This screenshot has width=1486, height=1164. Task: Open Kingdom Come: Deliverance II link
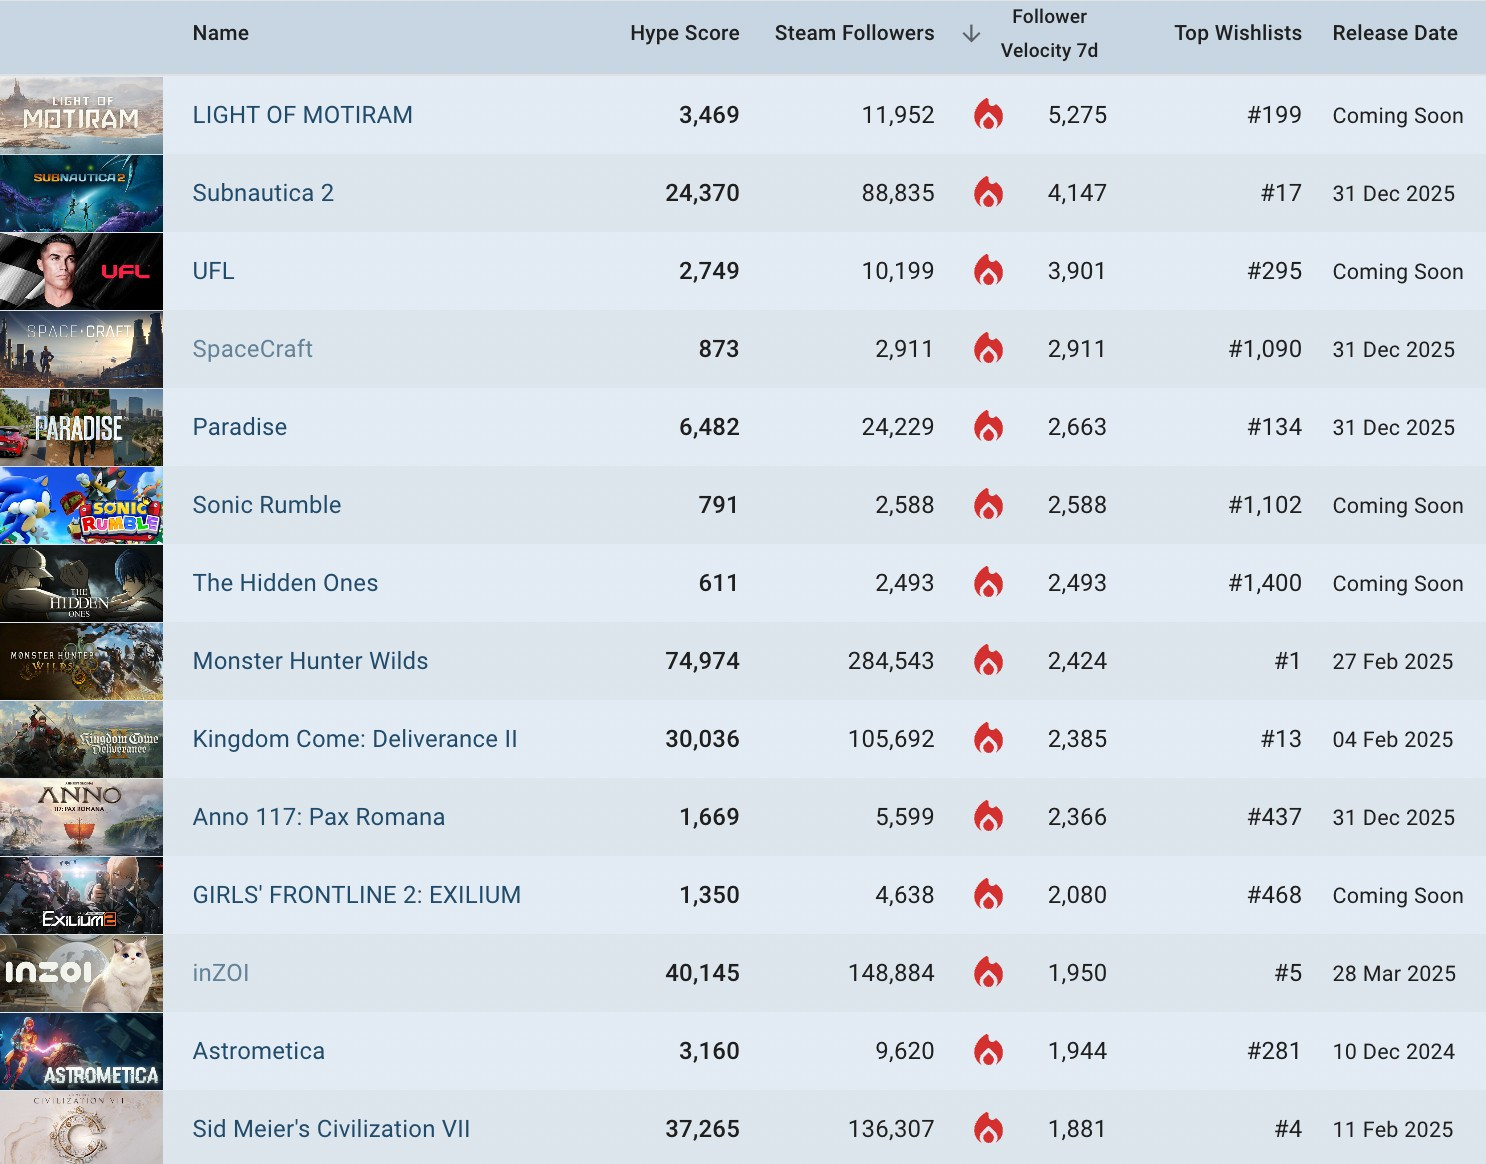pyautogui.click(x=355, y=739)
